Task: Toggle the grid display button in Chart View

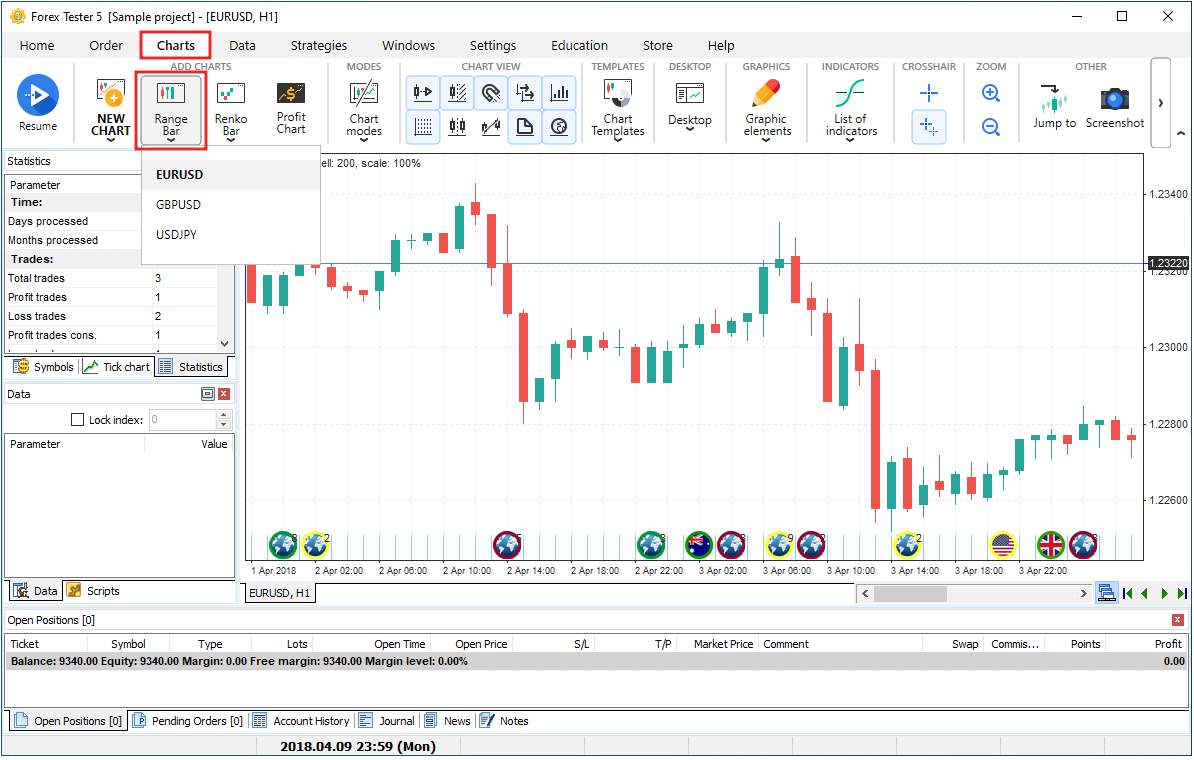Action: (x=423, y=127)
